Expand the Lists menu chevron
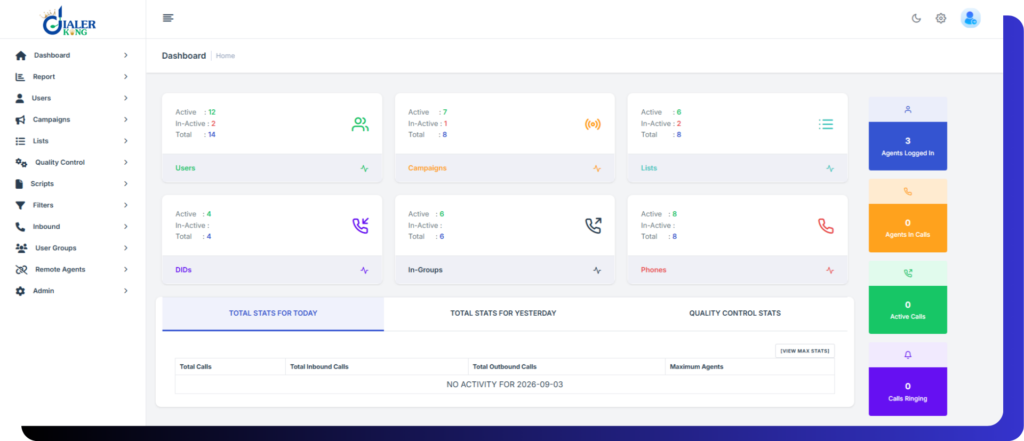The image size is (1024, 441). pos(125,141)
